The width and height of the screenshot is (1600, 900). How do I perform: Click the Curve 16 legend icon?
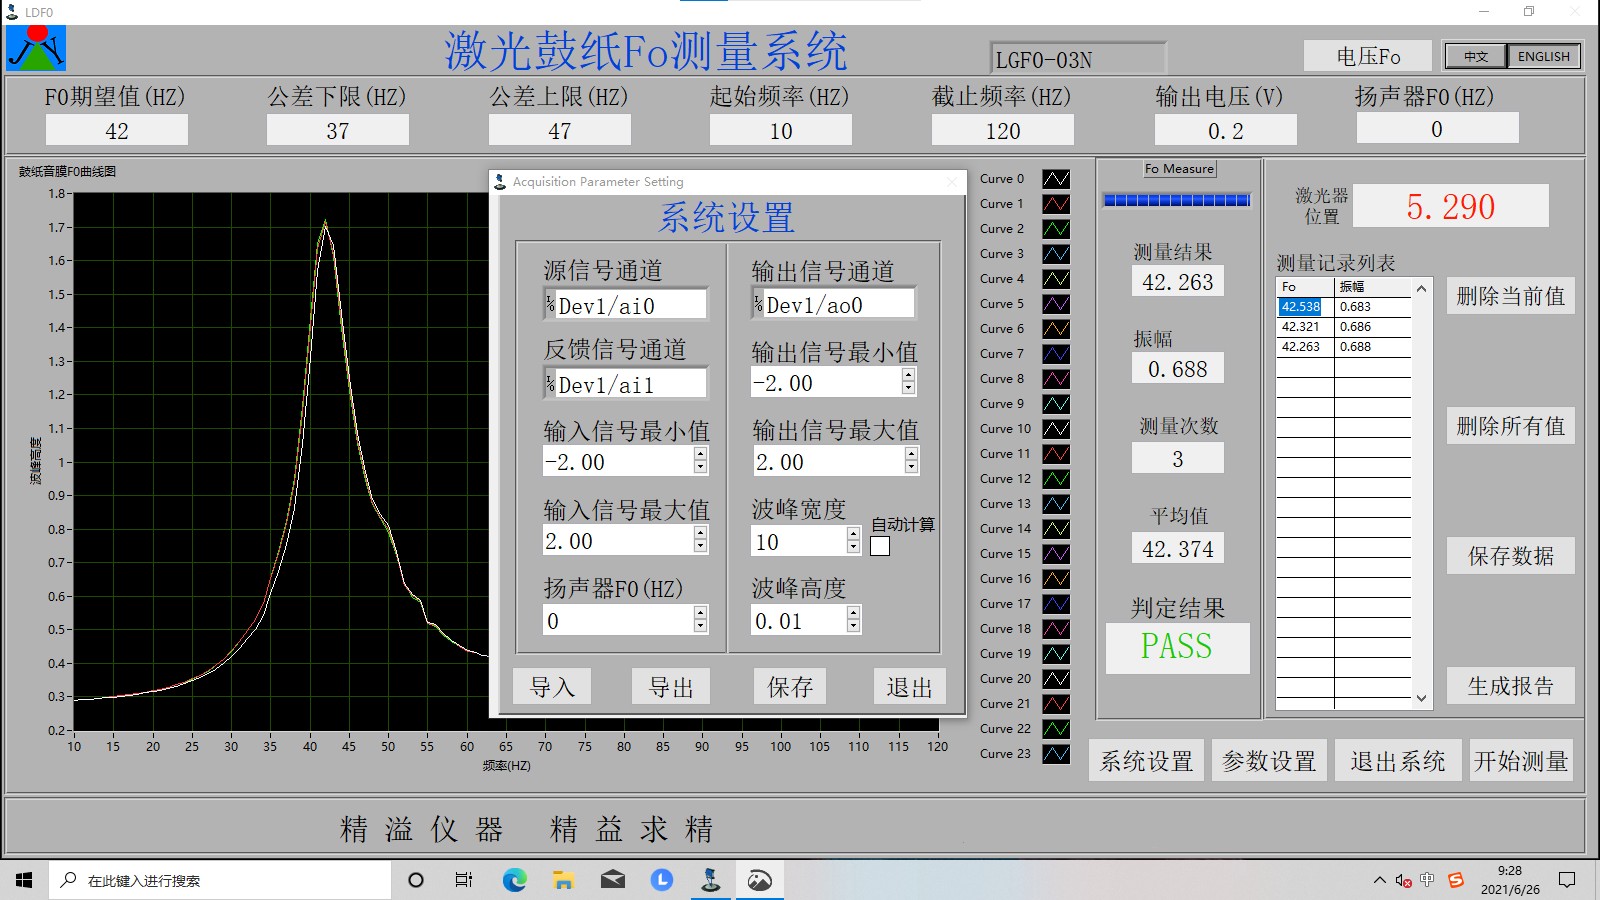point(1056,579)
